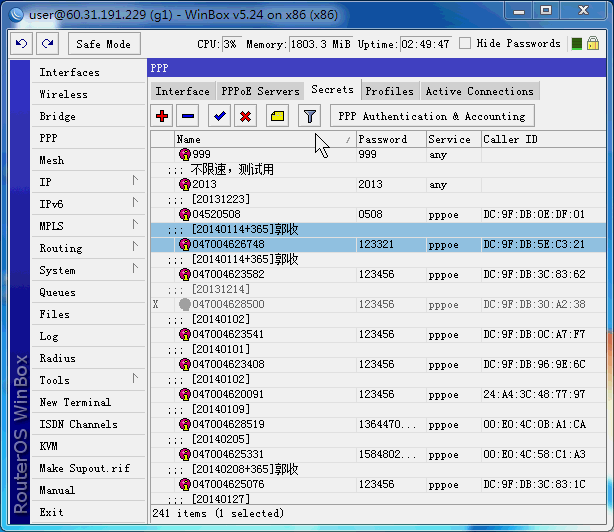Enable the selected secret with checkmark icon

pos(219,116)
